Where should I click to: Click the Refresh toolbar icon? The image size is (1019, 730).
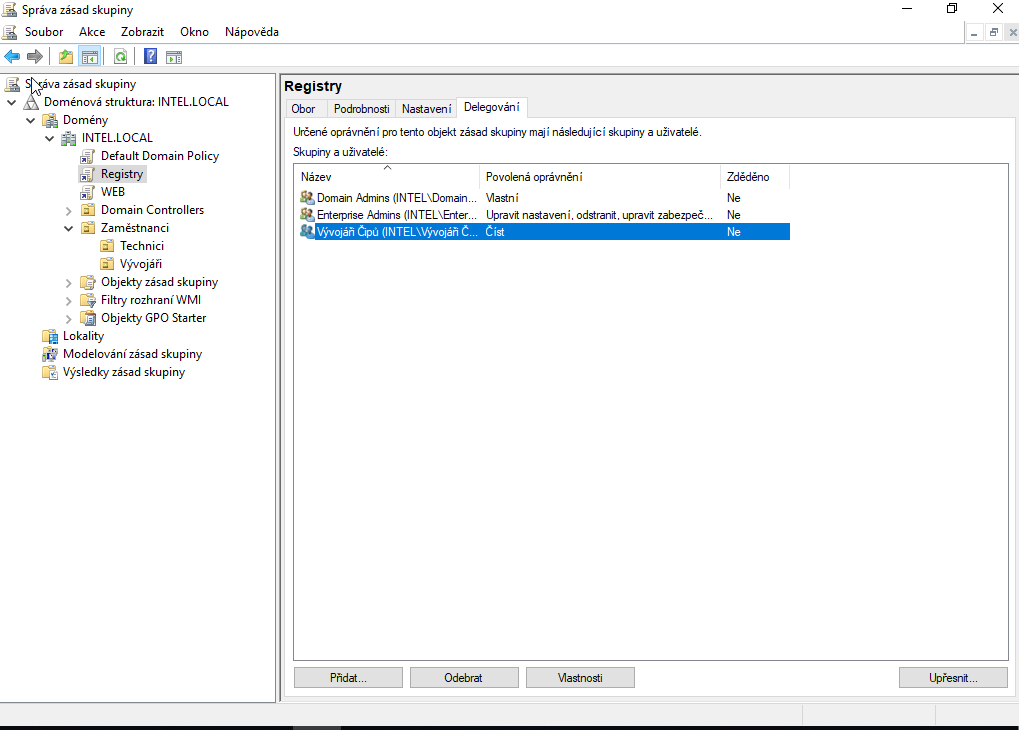(x=120, y=57)
